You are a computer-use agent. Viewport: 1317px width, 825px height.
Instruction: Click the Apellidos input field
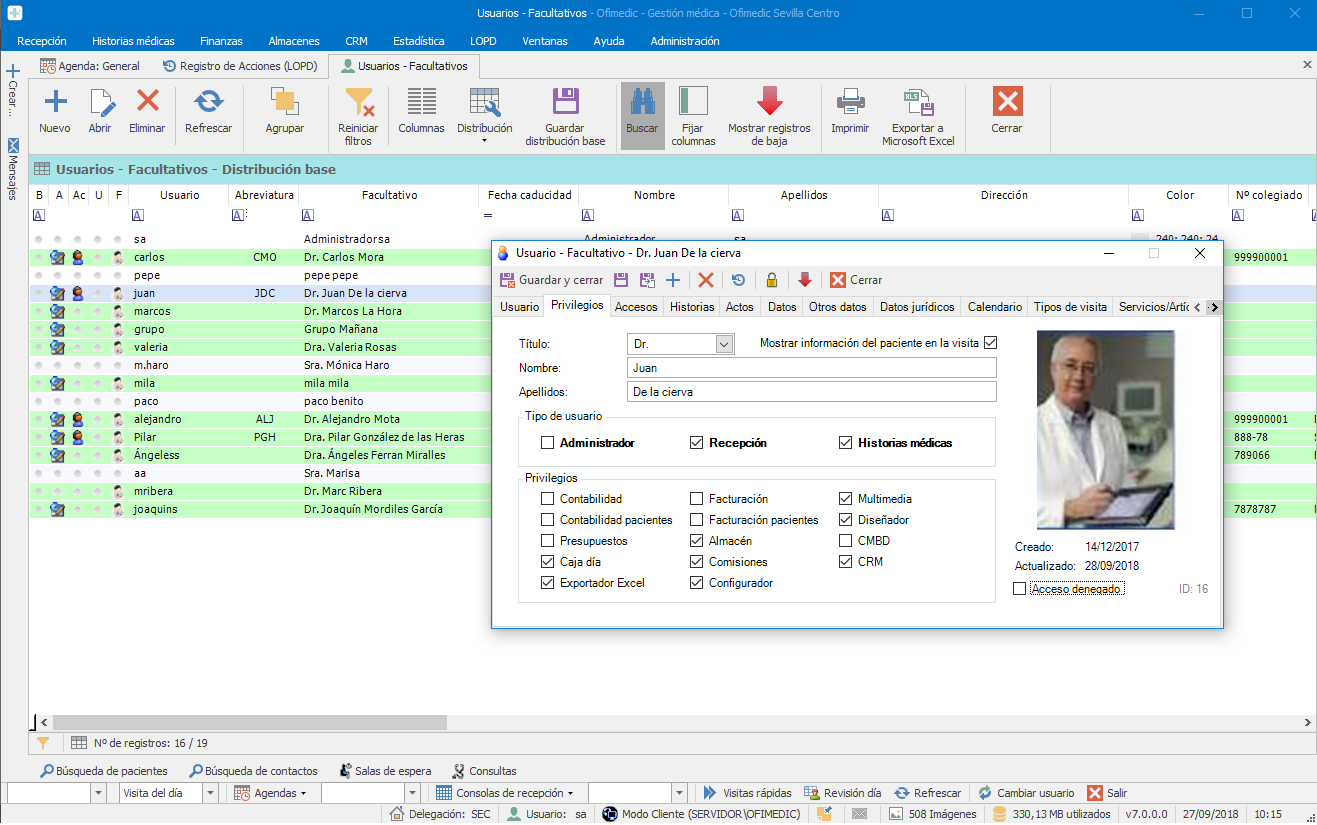[x=811, y=392]
